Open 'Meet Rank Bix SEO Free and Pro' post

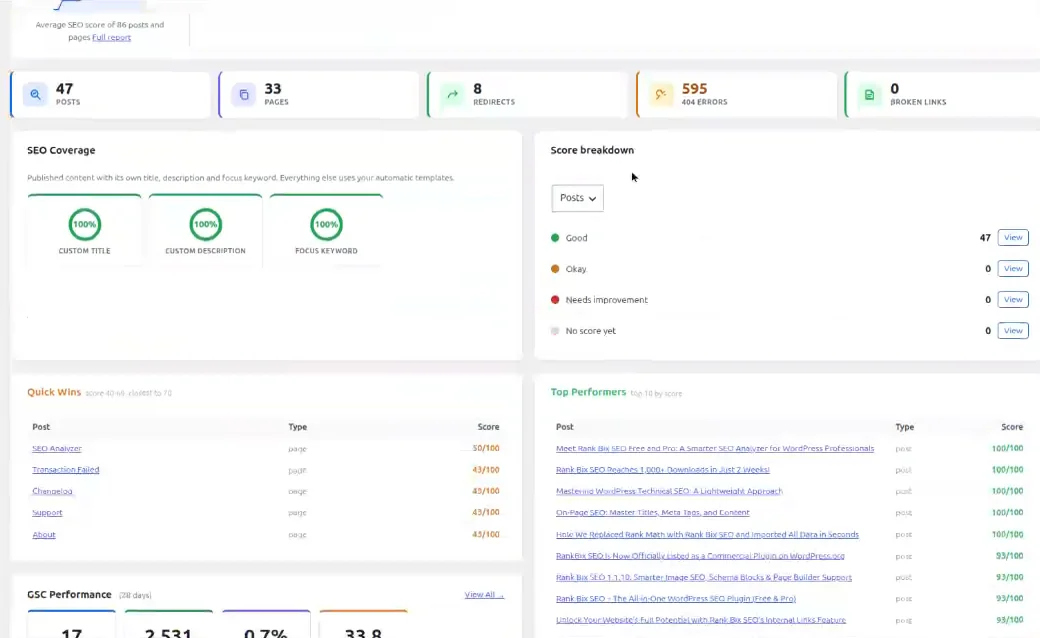[715, 448]
